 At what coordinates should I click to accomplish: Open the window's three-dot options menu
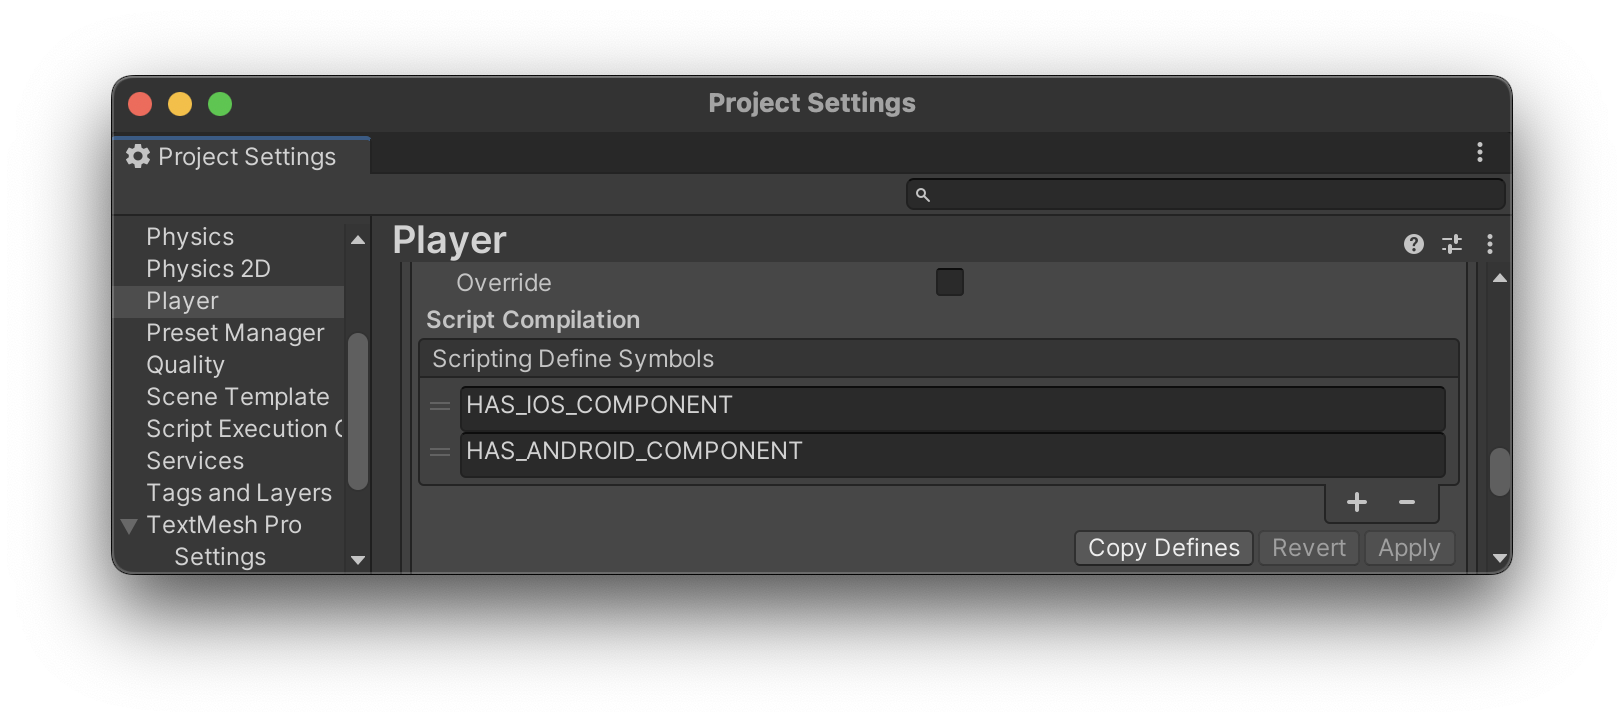click(1480, 153)
